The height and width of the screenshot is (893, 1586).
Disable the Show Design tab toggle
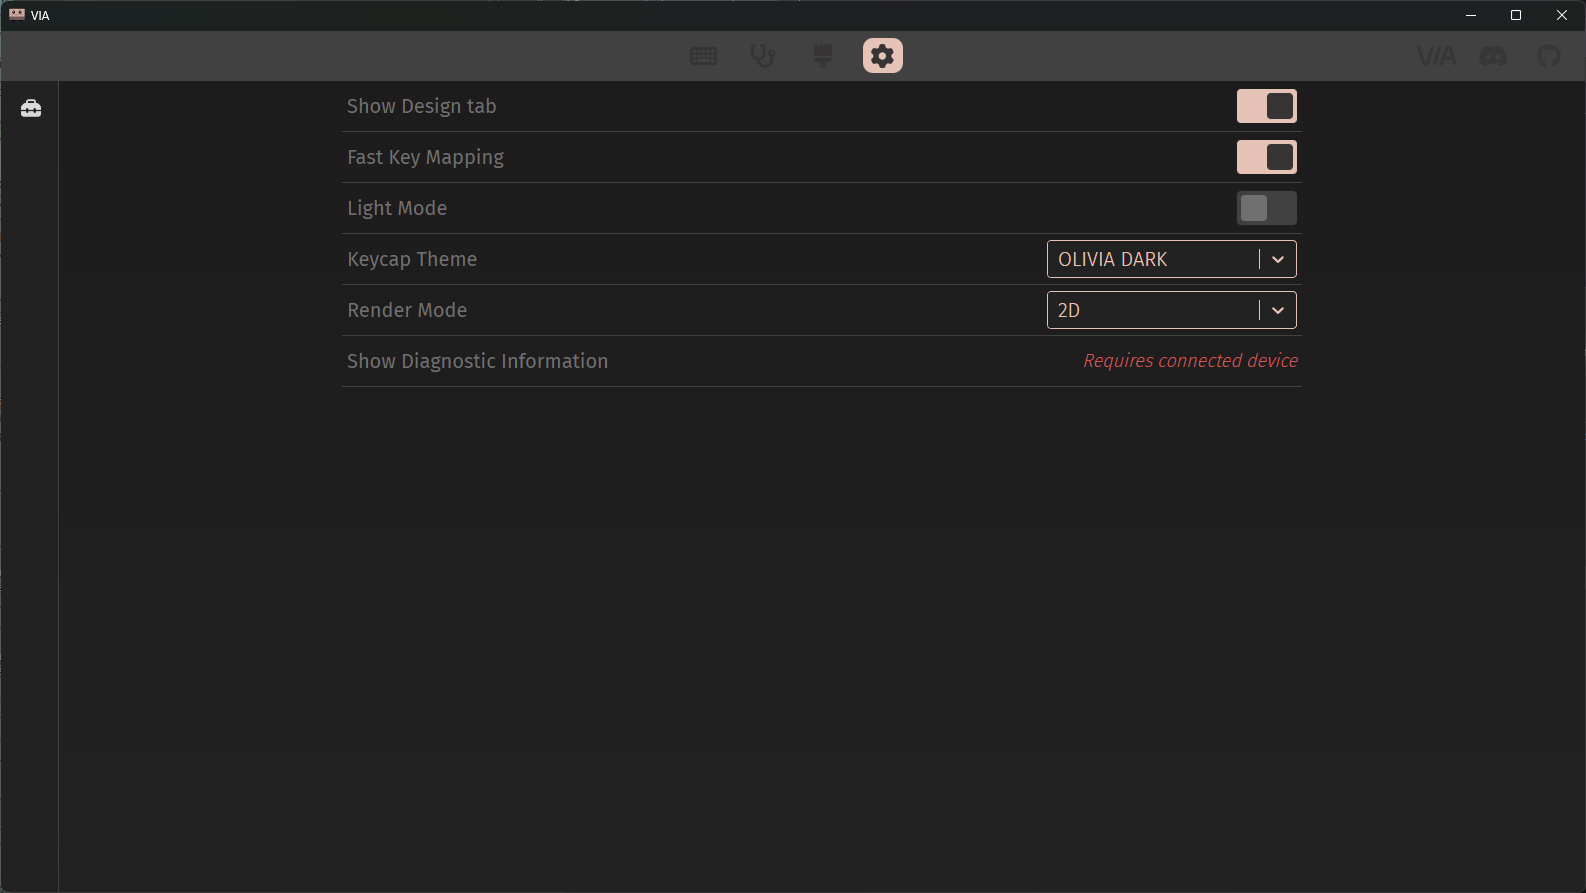tap(1267, 106)
